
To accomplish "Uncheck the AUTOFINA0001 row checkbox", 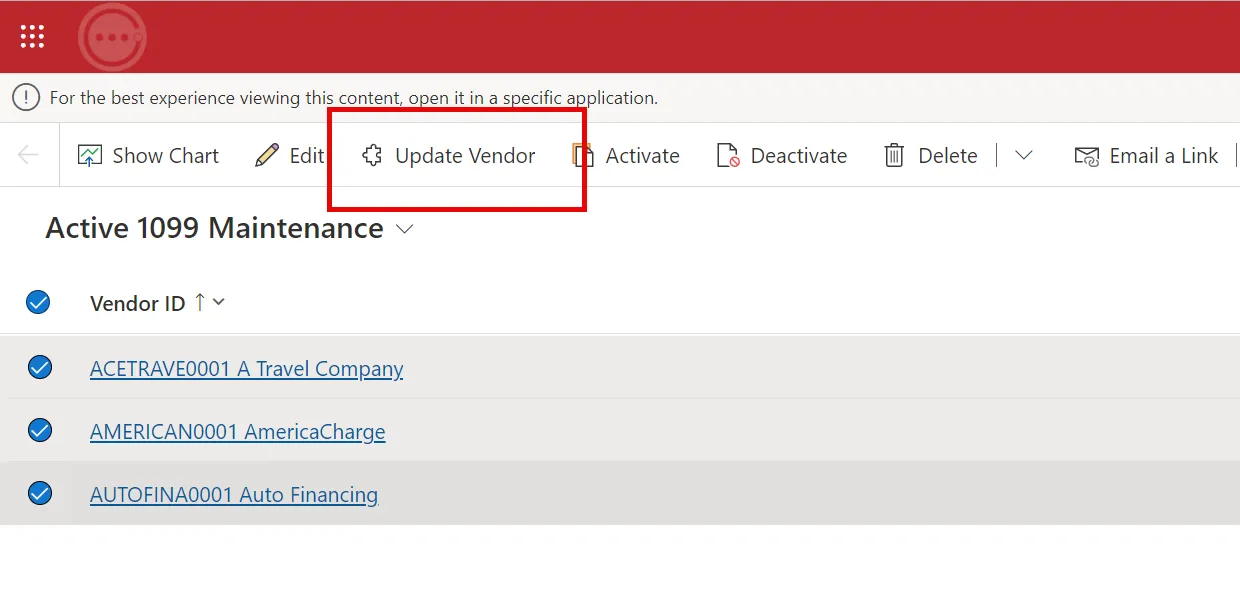I will (40, 494).
